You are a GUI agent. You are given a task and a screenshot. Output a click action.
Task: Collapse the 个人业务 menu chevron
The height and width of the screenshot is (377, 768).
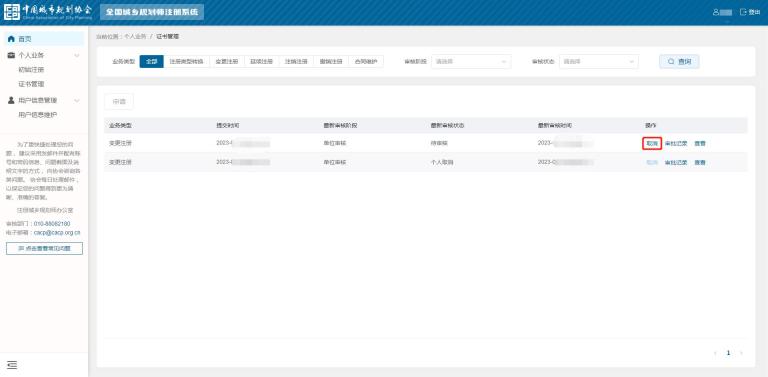pyautogui.click(x=77, y=56)
